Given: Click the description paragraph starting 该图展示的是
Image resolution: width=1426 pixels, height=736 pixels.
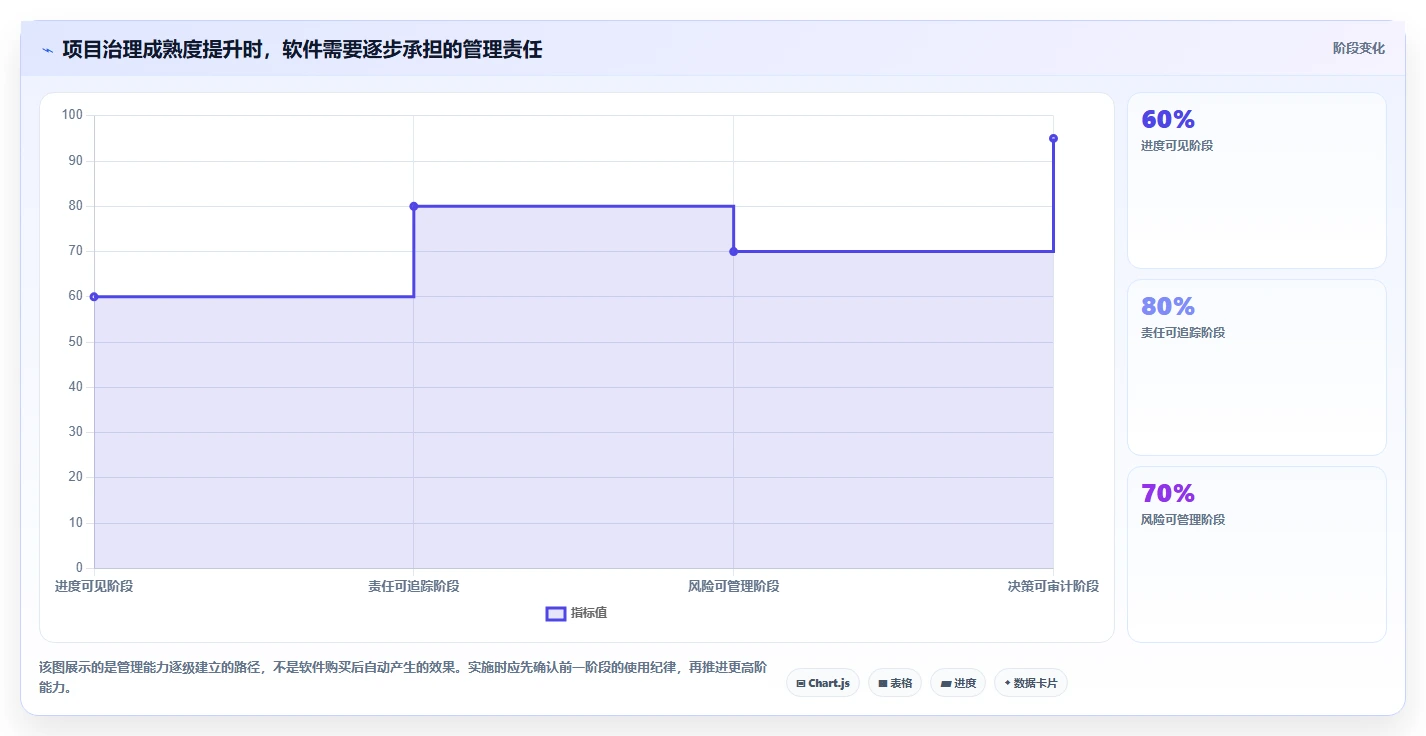Looking at the screenshot, I should pos(404,677).
